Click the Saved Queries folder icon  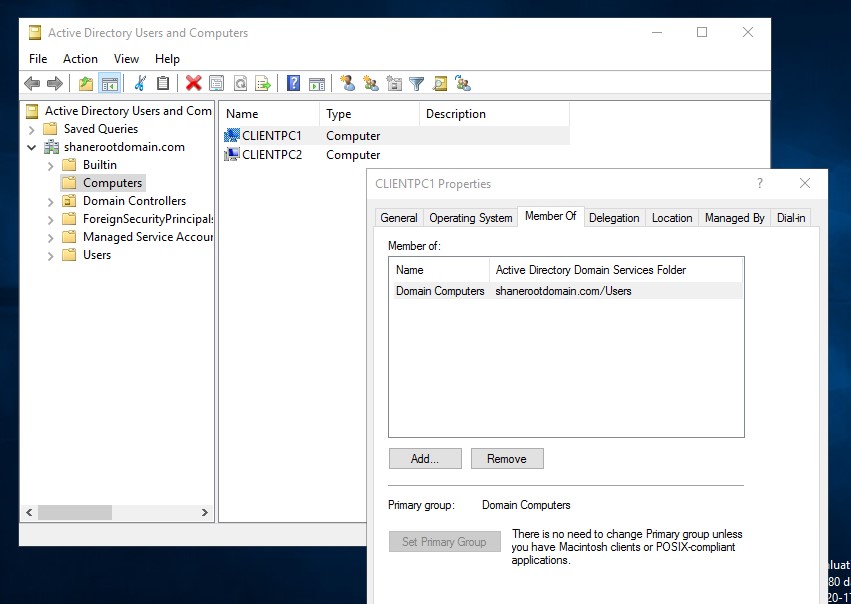tap(50, 129)
